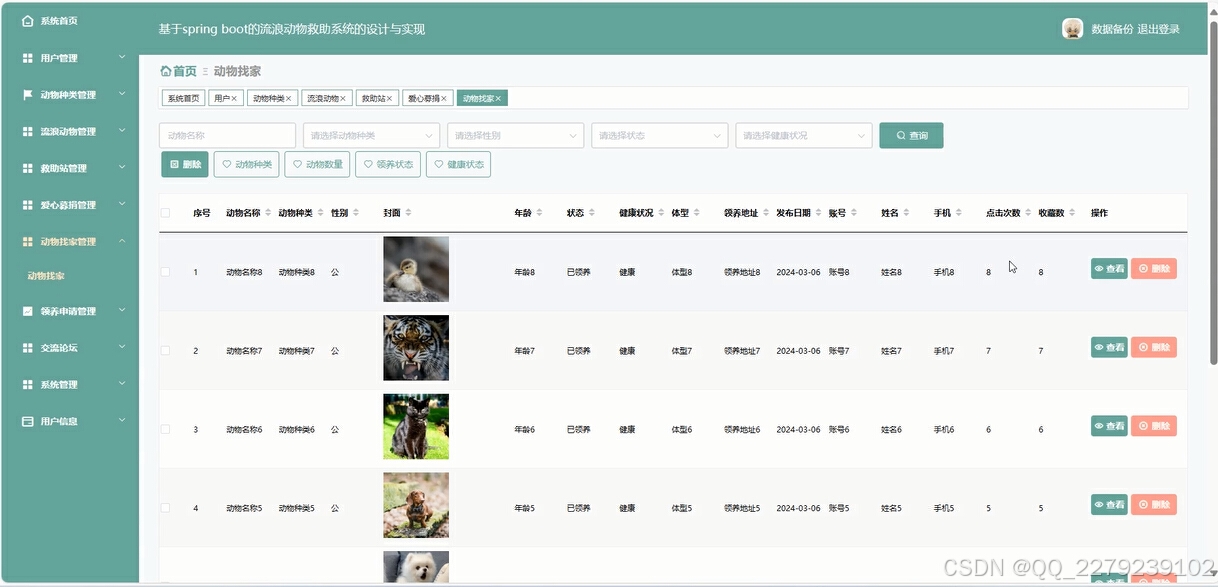This screenshot has height=587, width=1218.
Task: Click the 领养状态 statistics button
Action: [388, 164]
